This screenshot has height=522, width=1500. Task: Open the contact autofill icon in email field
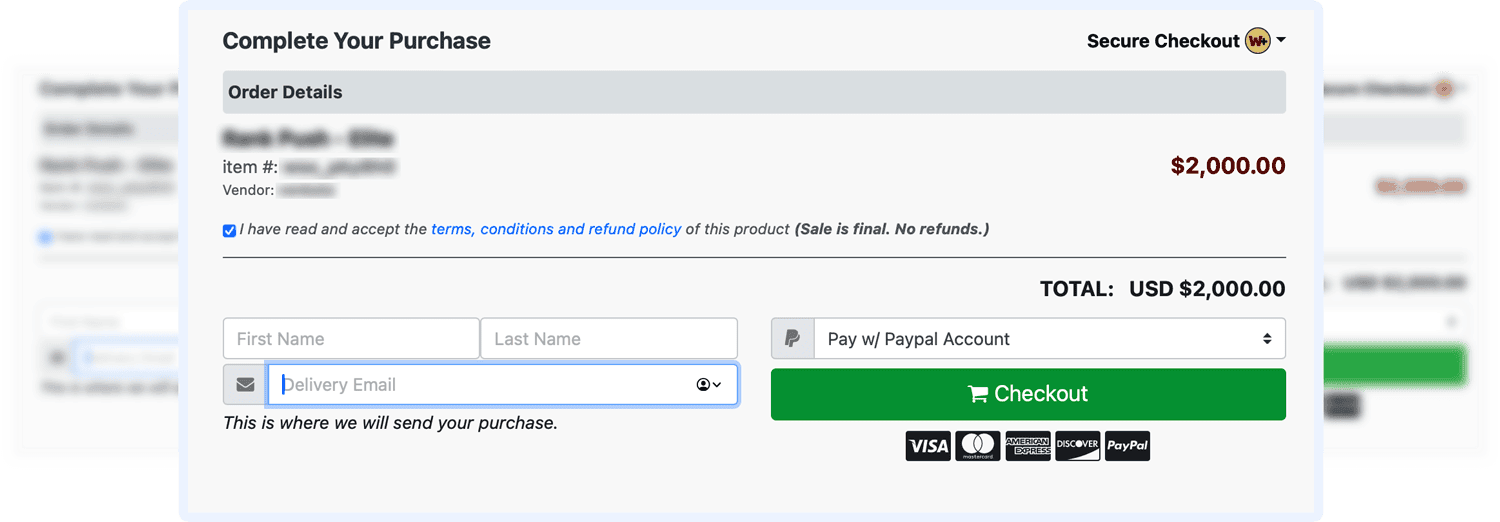(x=708, y=385)
